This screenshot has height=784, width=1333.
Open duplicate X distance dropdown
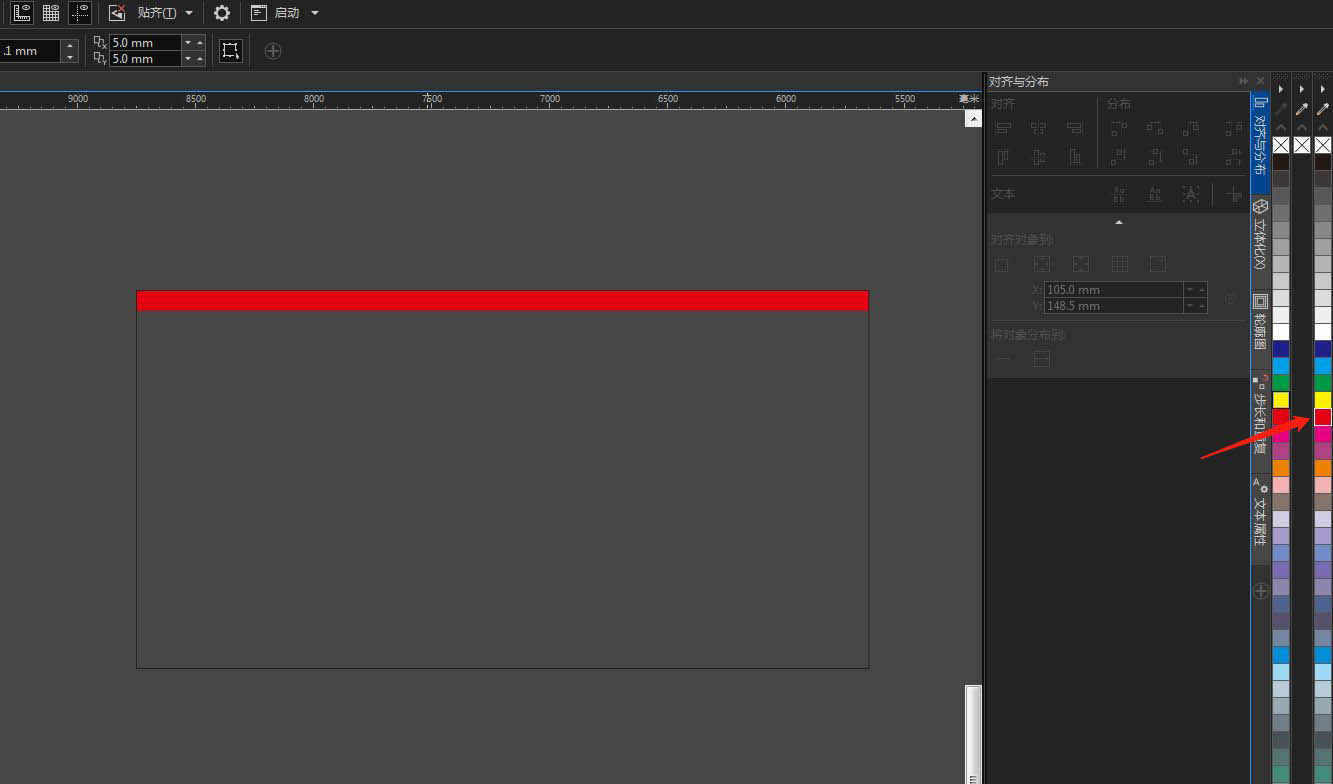click(188, 42)
